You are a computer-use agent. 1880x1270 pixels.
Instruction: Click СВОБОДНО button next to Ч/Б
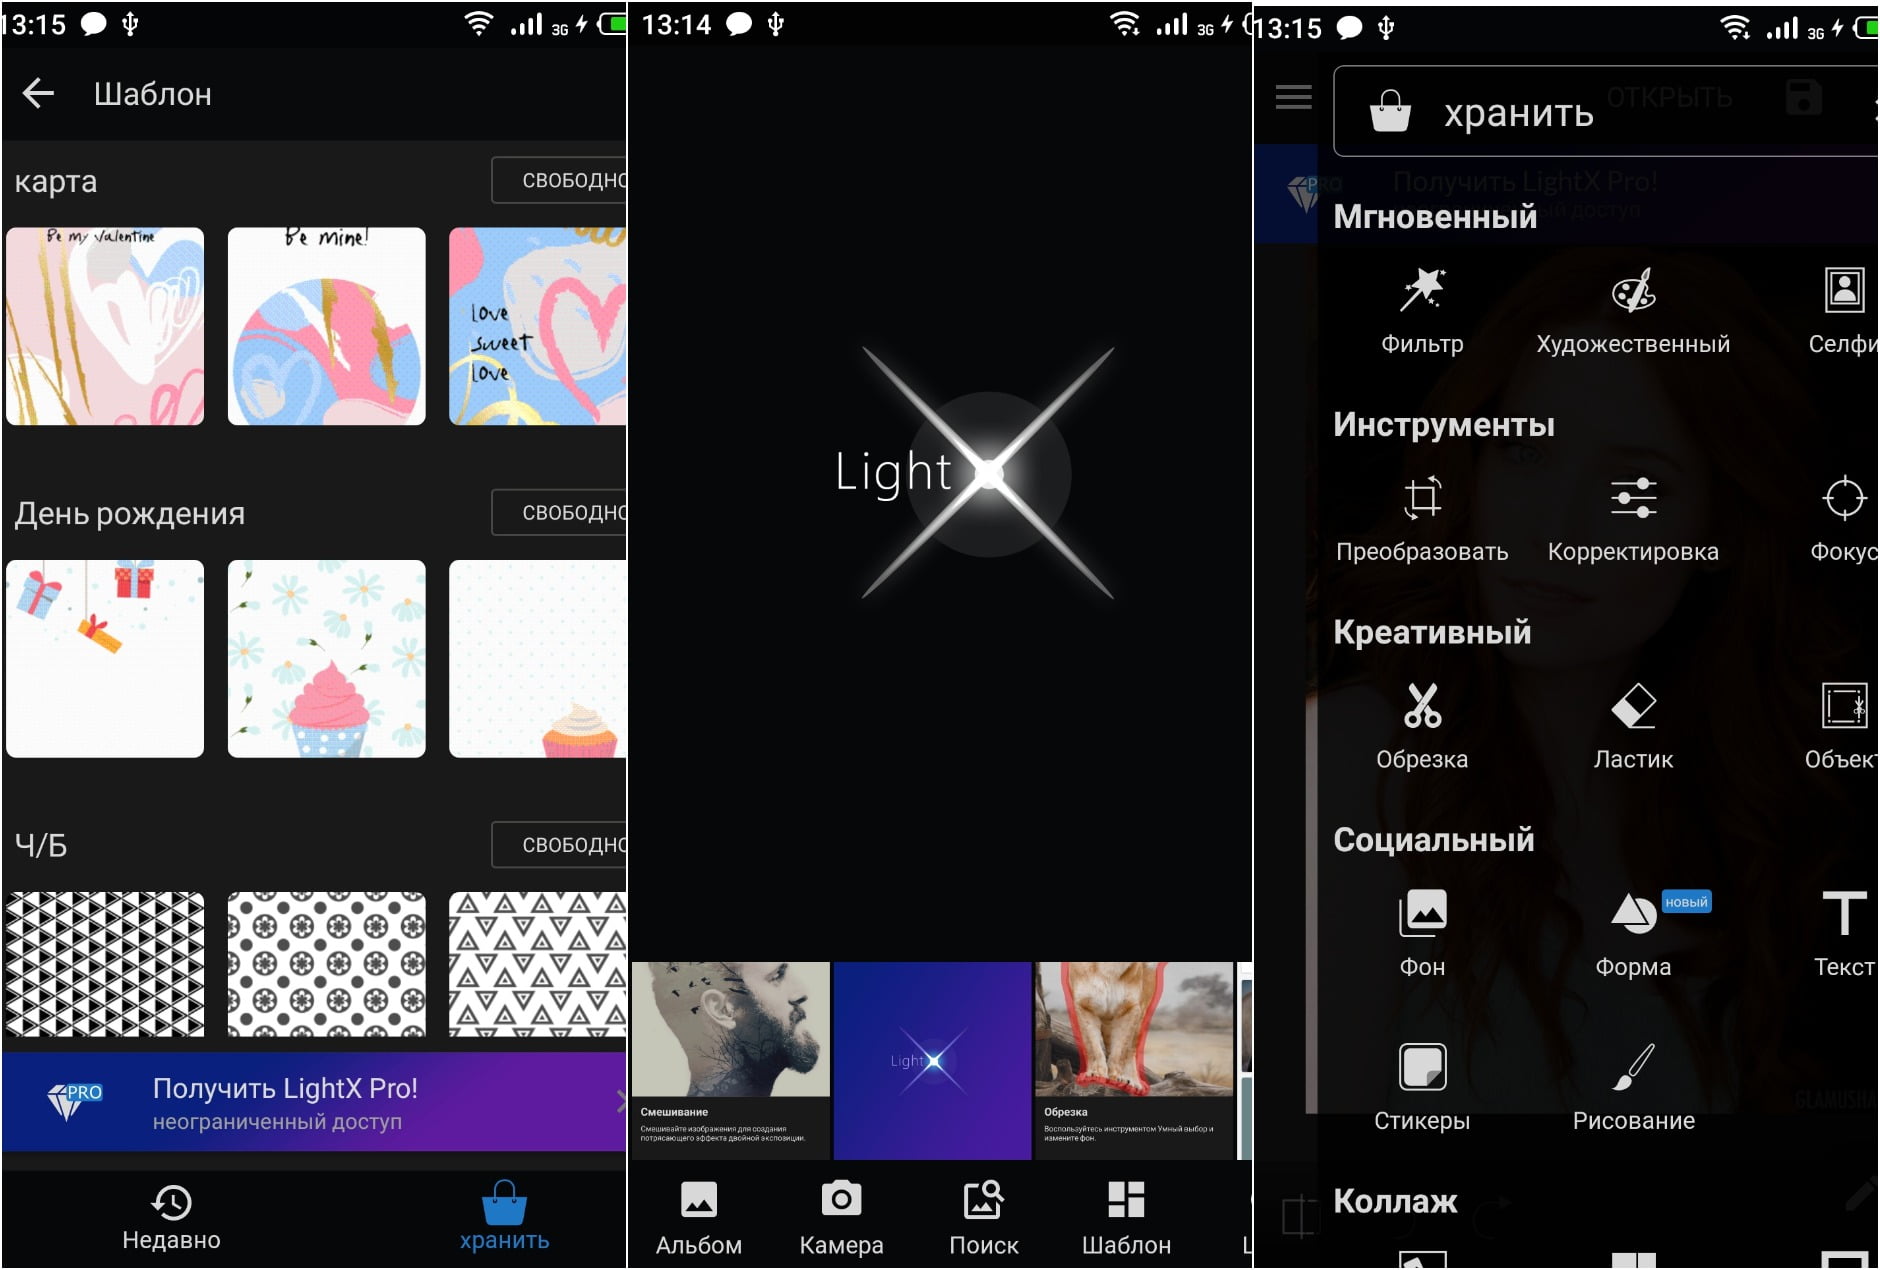[x=560, y=845]
